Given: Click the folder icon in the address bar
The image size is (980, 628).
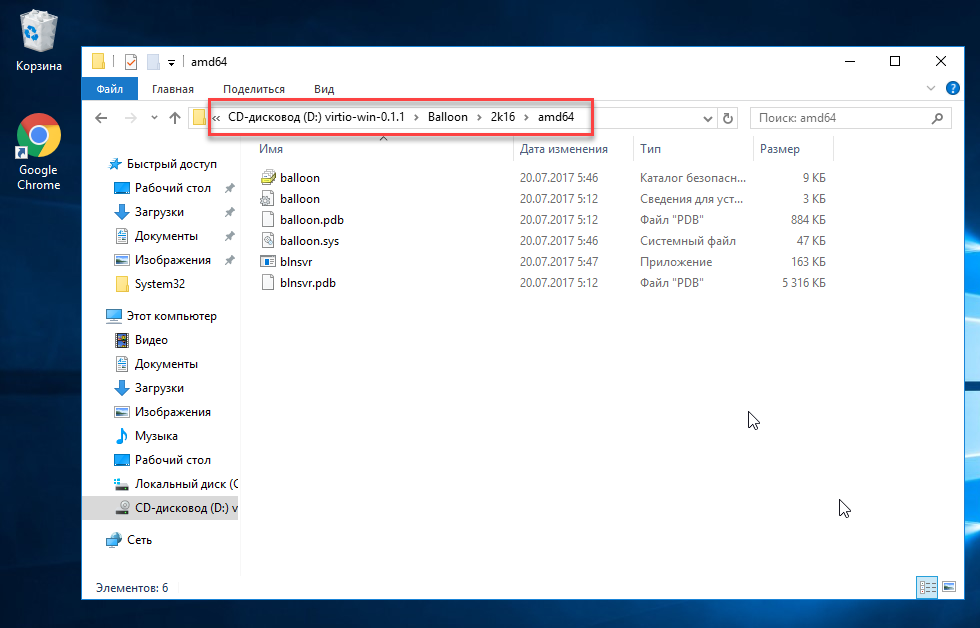Looking at the screenshot, I should 199,117.
